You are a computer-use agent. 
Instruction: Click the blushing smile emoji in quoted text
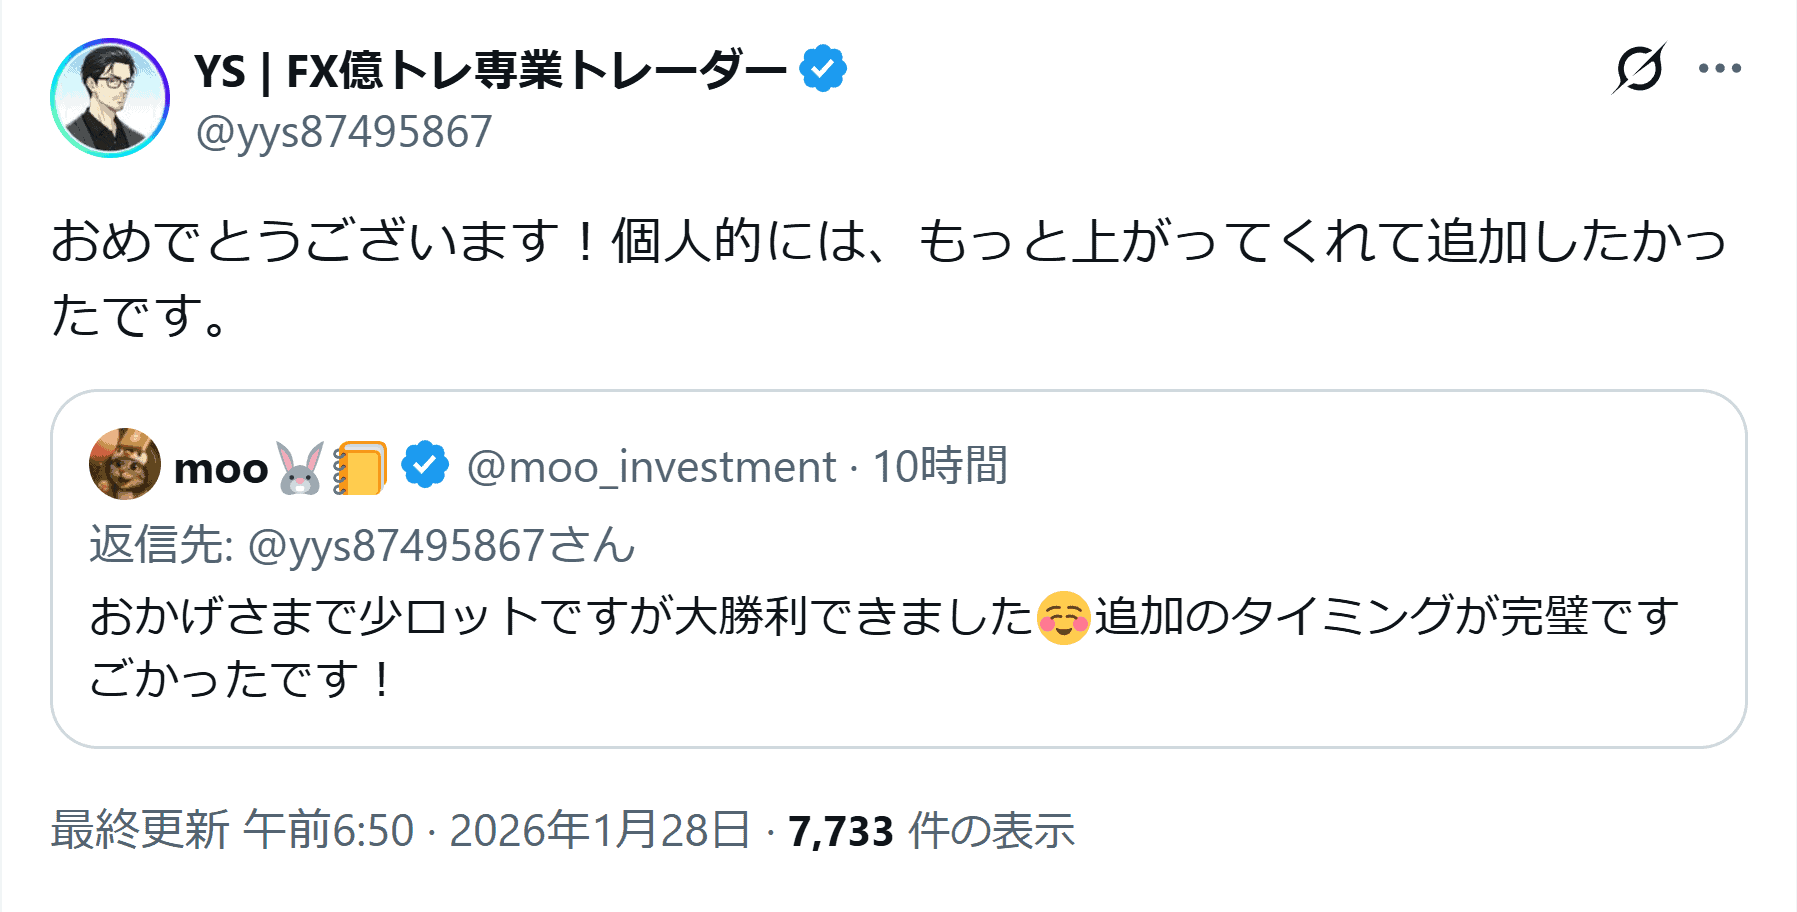[1063, 618]
